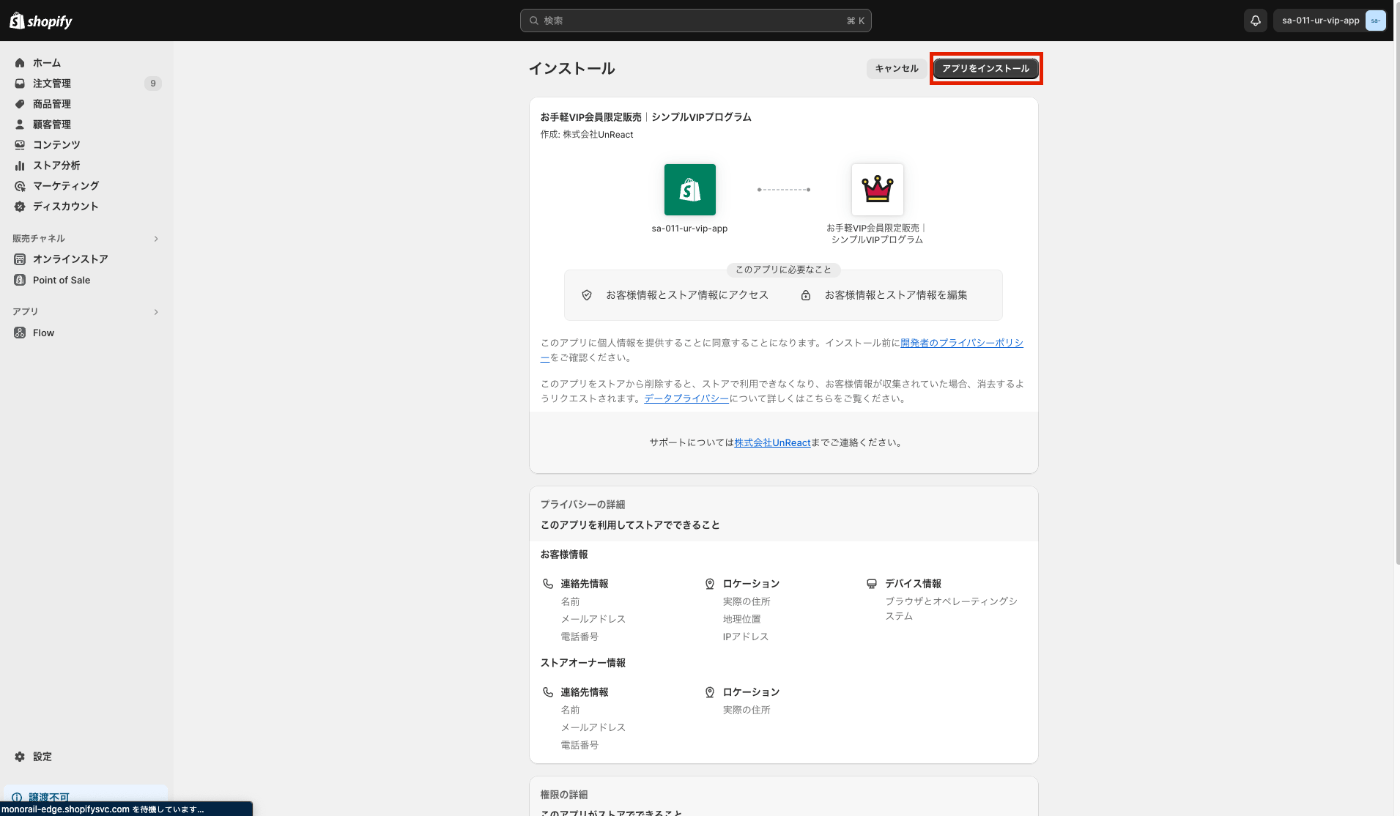The height and width of the screenshot is (816, 1400).
Task: Open the 株式会社UnReact support link
Action: [772, 442]
